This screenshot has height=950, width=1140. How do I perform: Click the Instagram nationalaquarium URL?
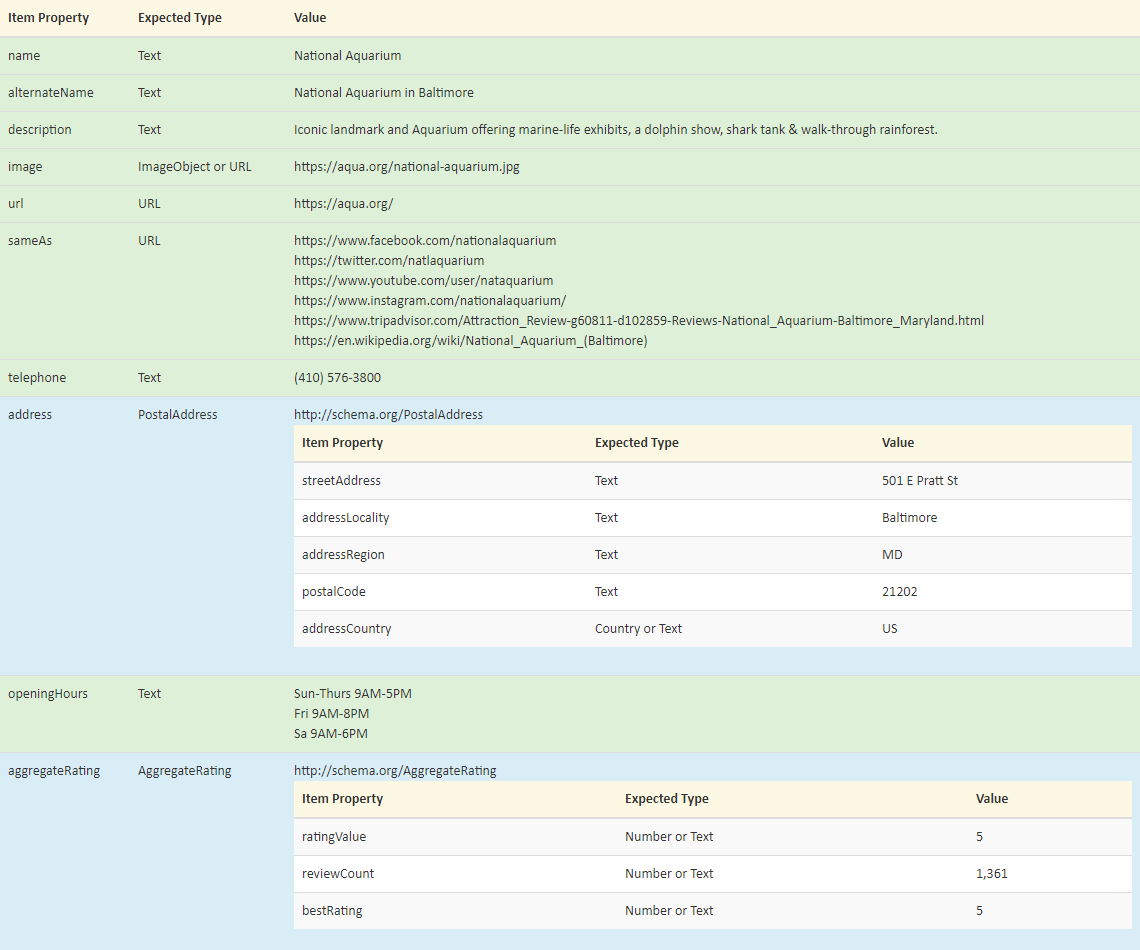click(x=430, y=301)
